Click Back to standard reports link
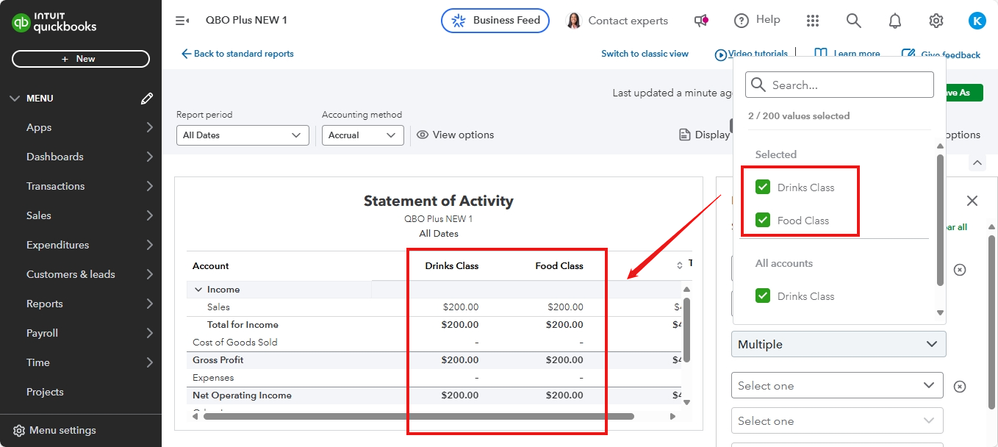Screen dimensions: 998x447 click(238, 54)
